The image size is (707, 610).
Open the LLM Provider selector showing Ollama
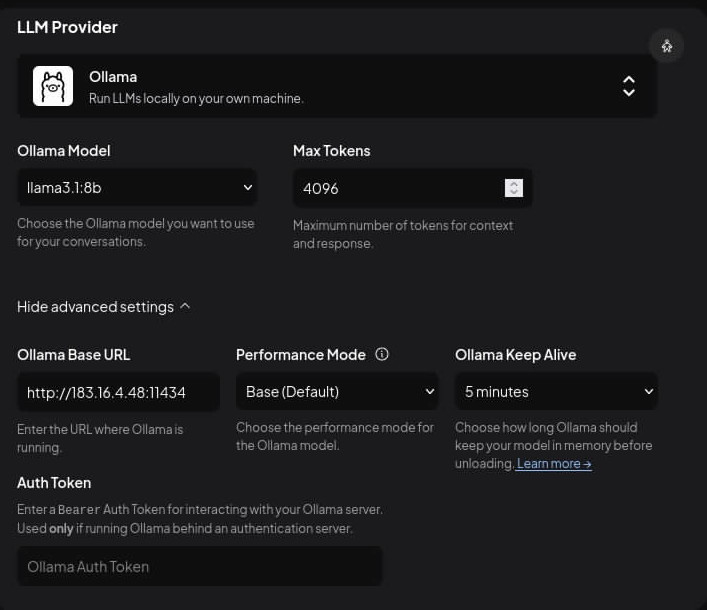[x=336, y=86]
